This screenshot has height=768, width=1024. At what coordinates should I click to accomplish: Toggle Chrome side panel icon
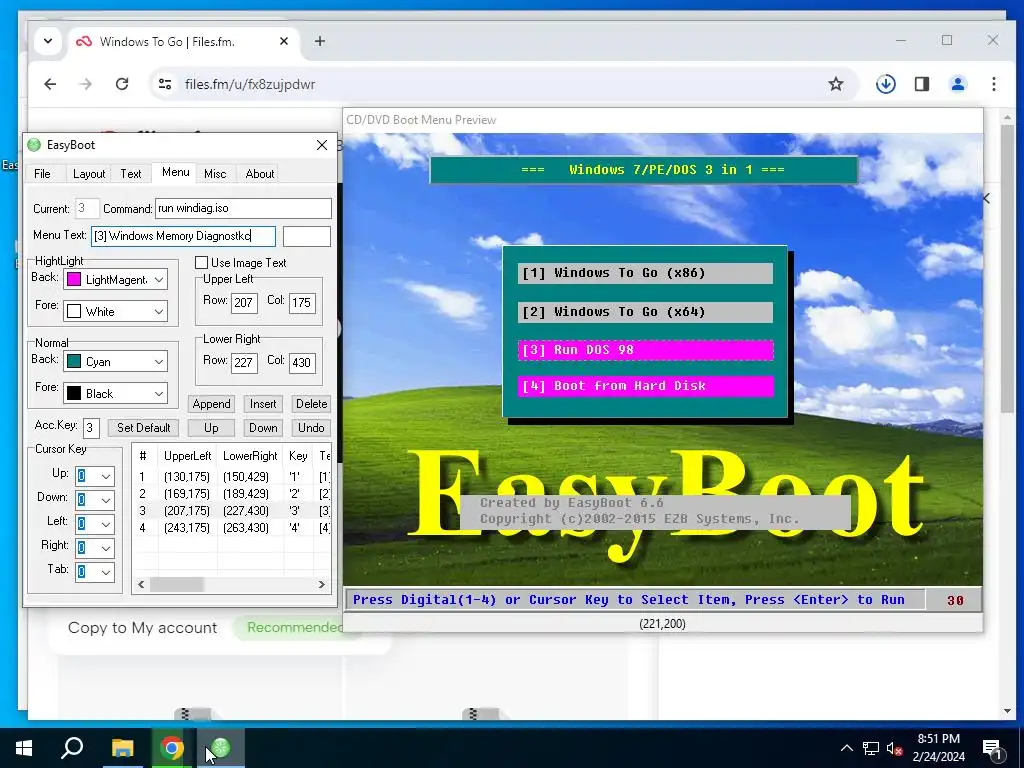921,84
